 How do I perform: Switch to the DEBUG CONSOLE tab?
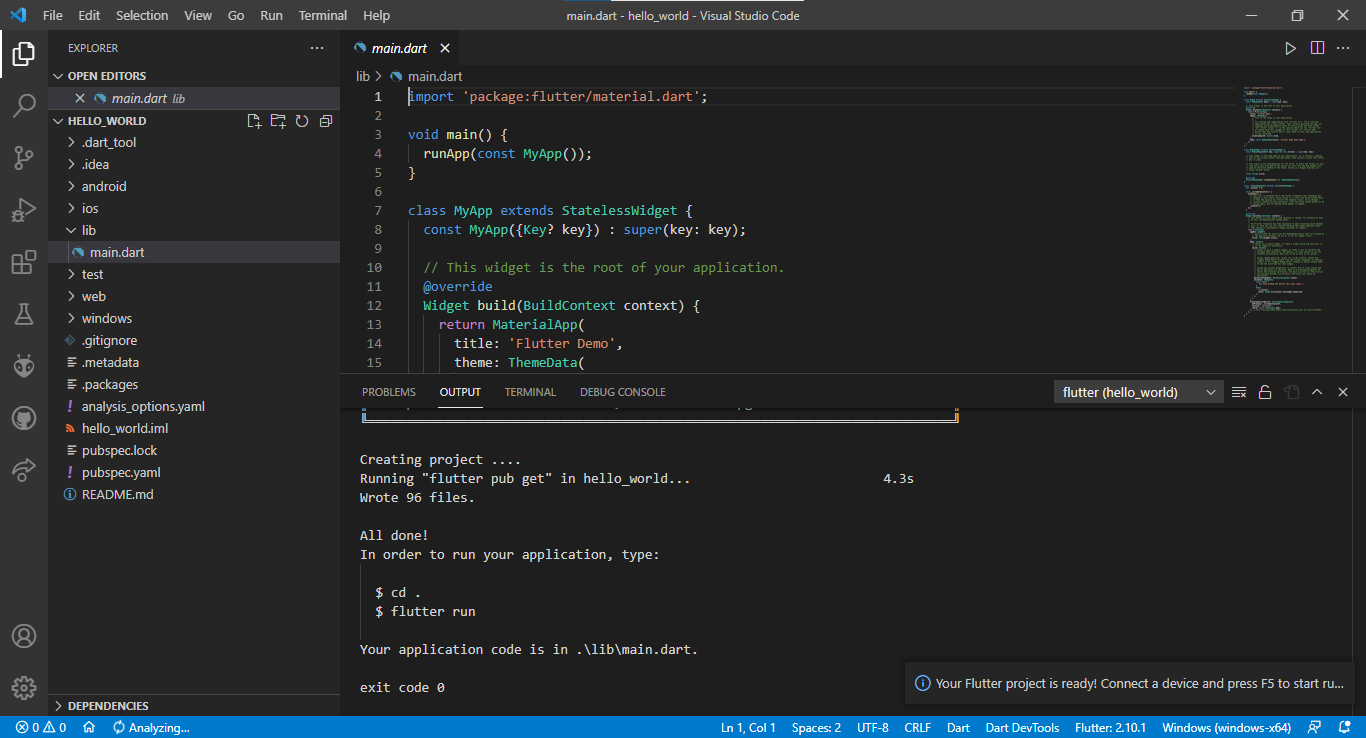coord(622,392)
